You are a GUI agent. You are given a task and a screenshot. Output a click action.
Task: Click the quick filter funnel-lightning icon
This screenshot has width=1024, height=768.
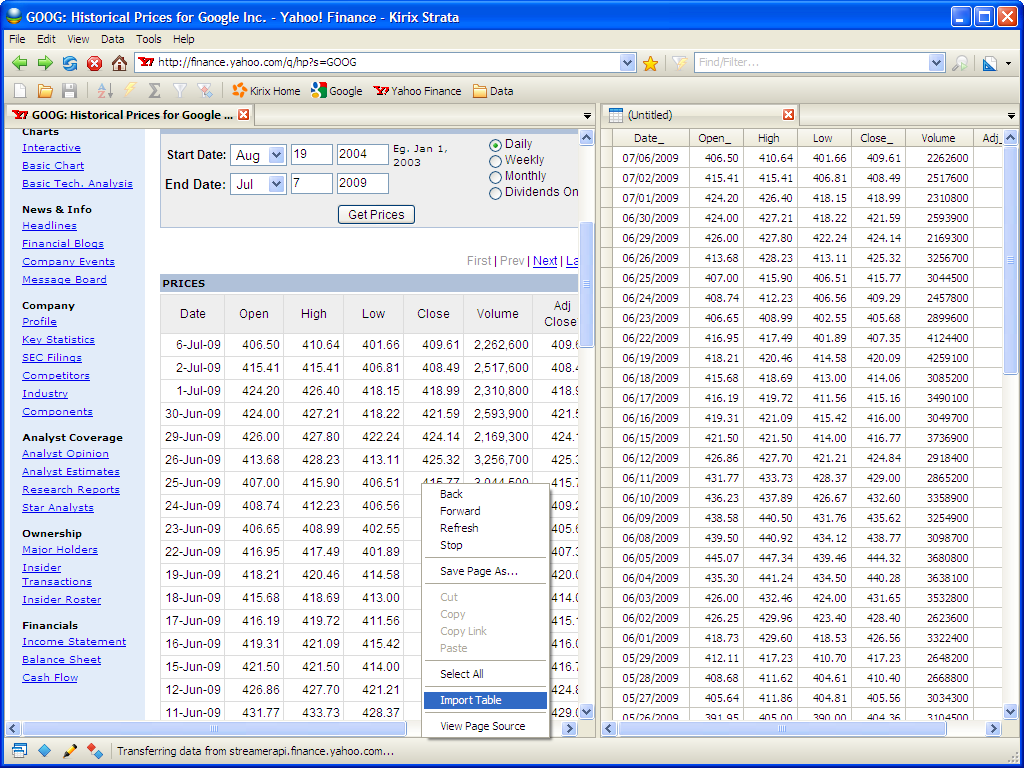[680, 63]
